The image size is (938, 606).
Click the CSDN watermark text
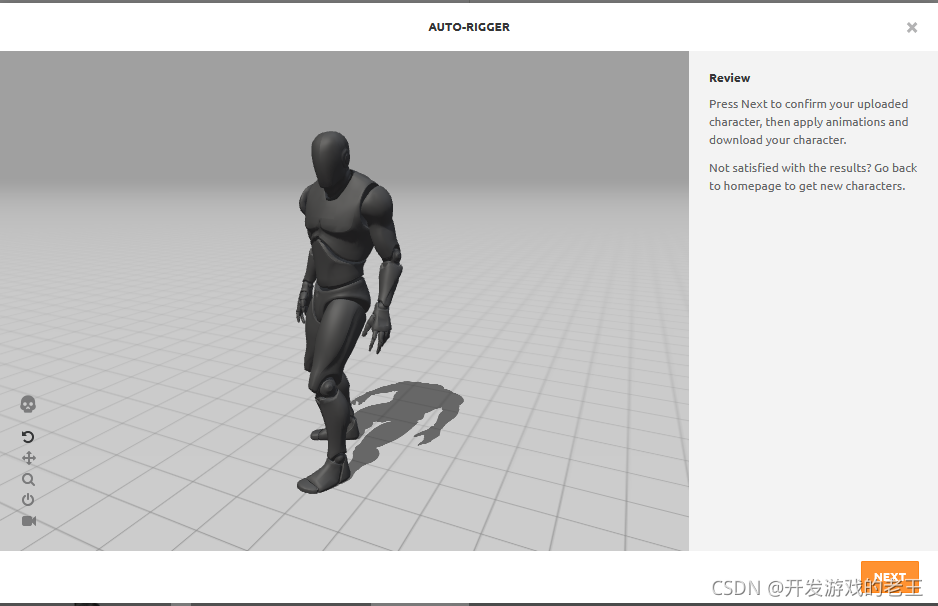817,587
